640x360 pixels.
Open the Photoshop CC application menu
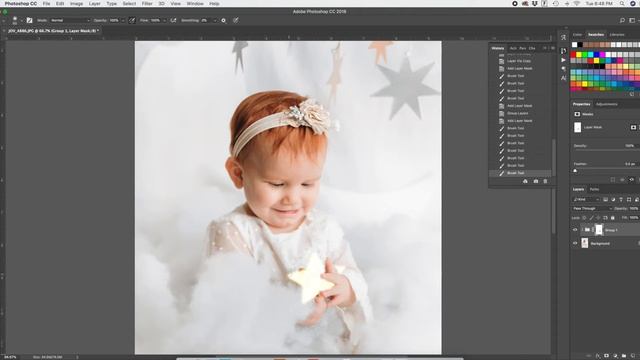coord(20,4)
